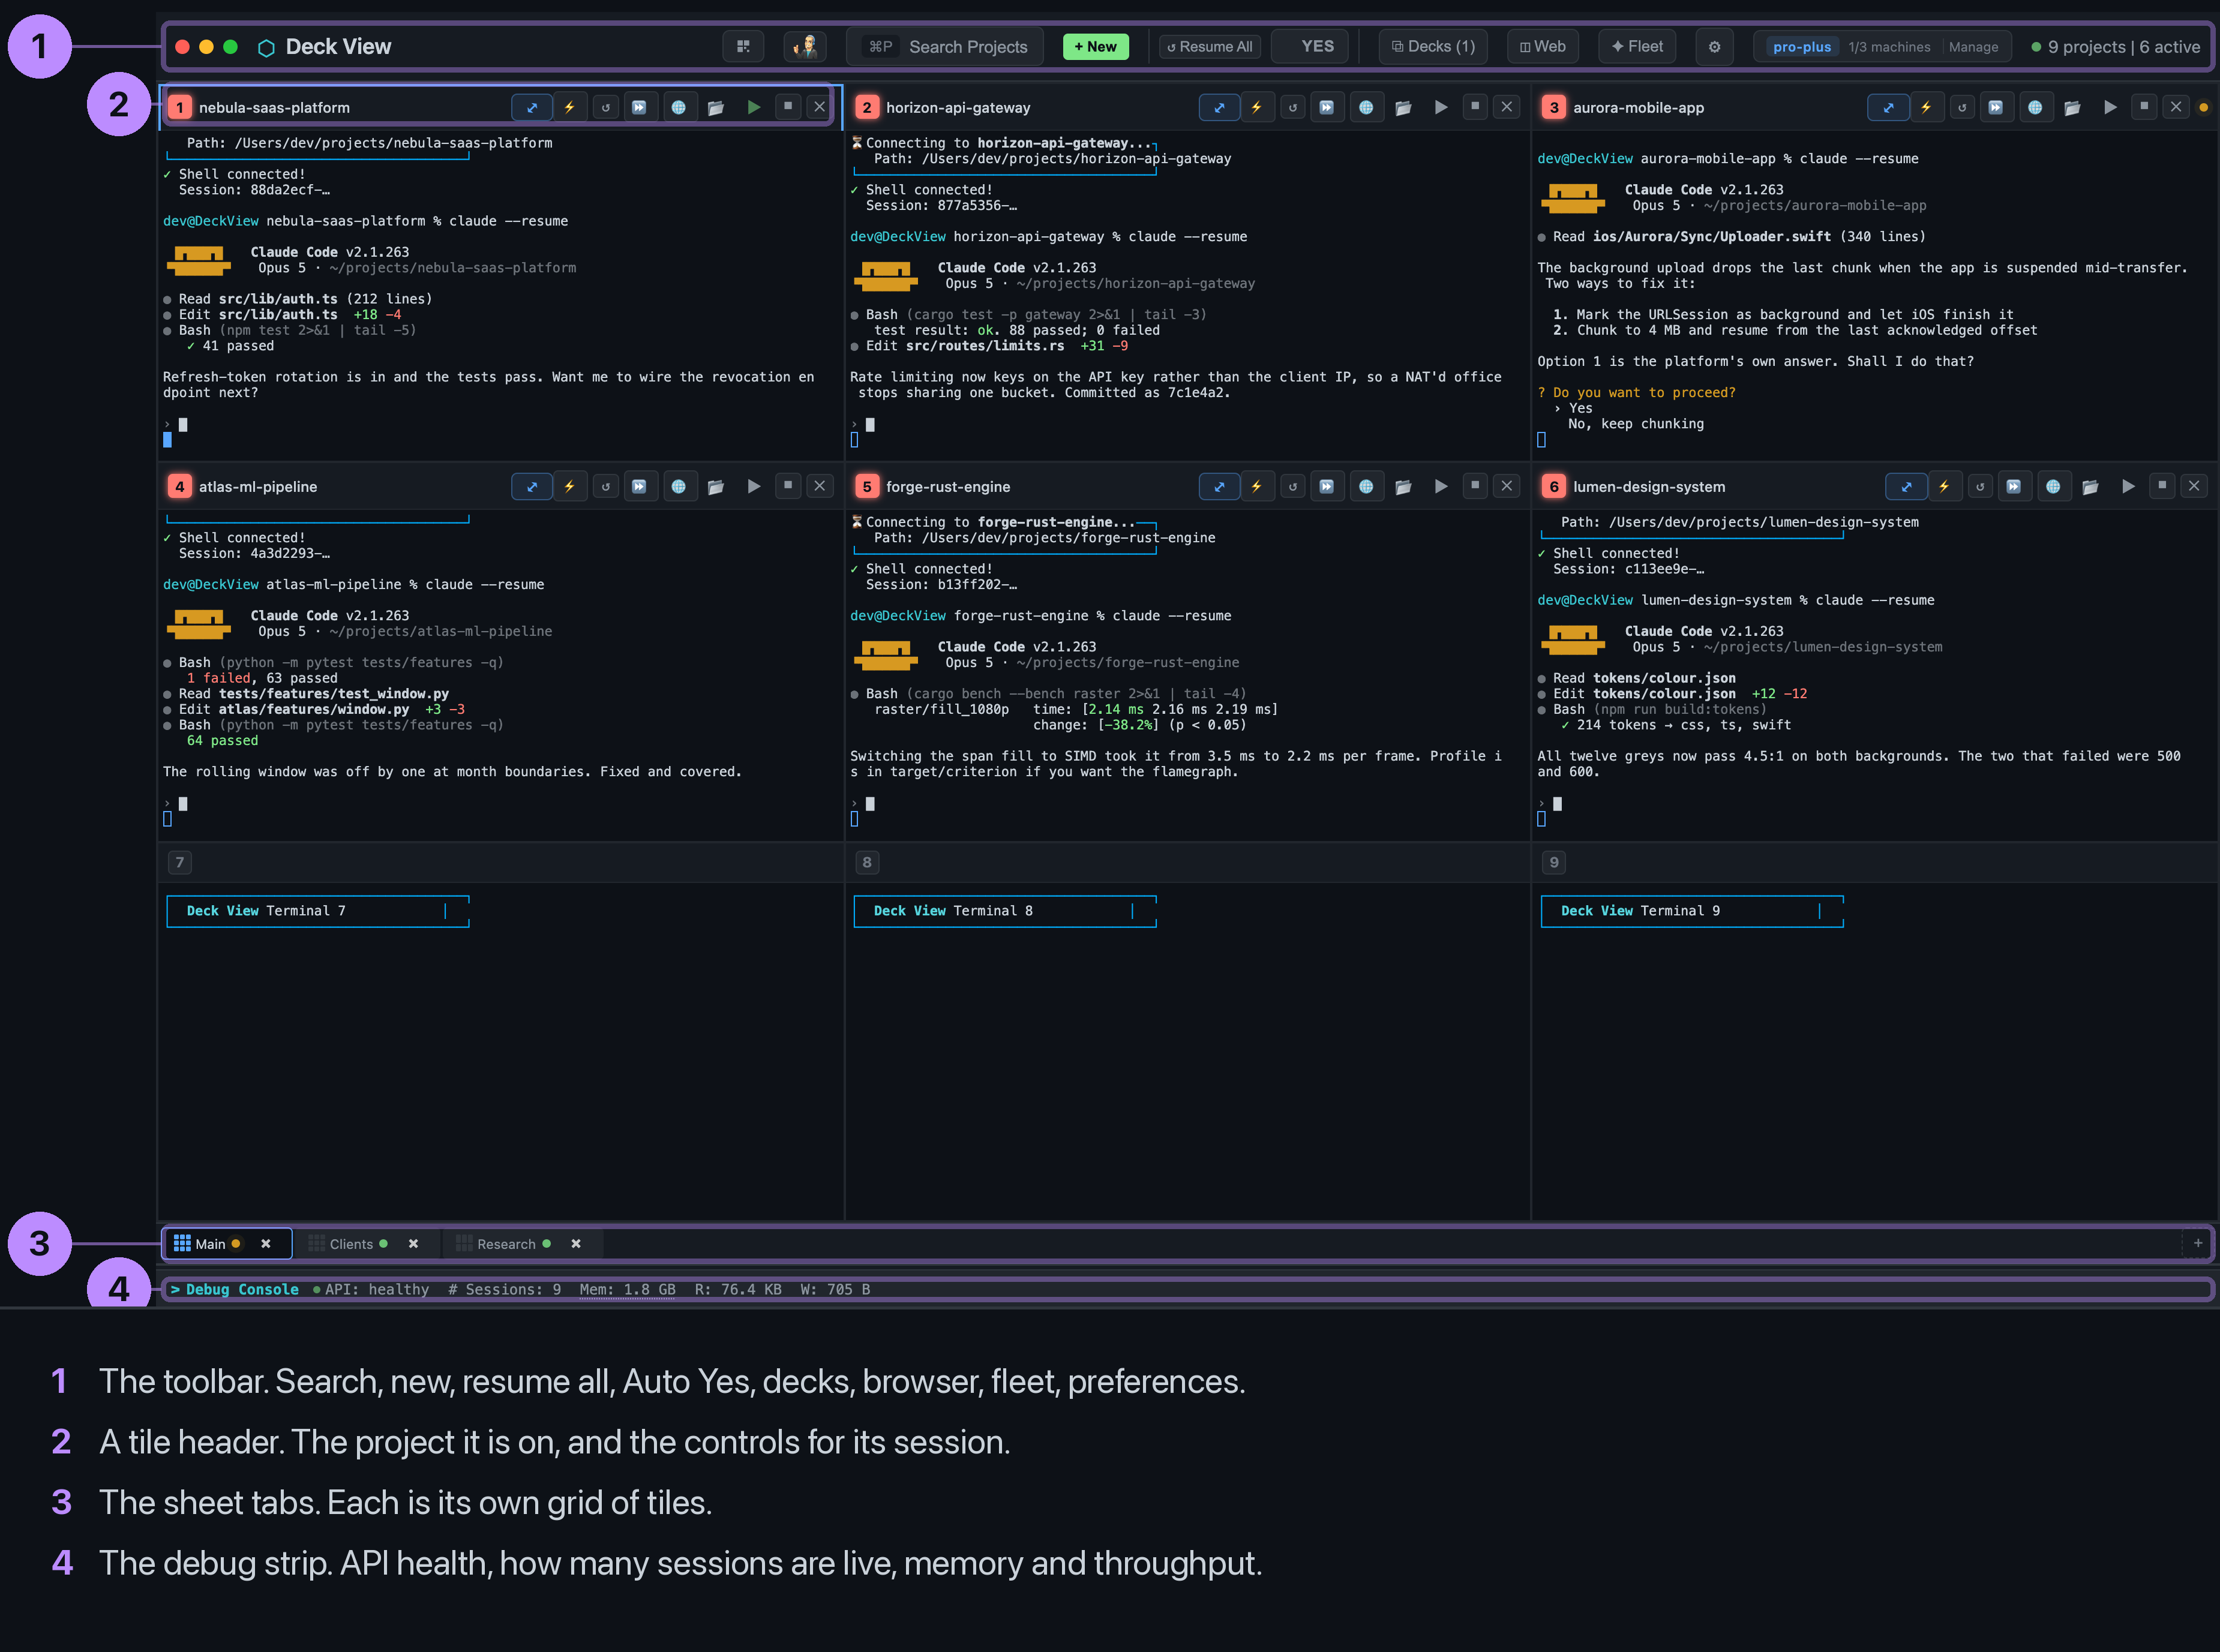Open project folder for horizon-api-gateway tile

pos(1403,107)
